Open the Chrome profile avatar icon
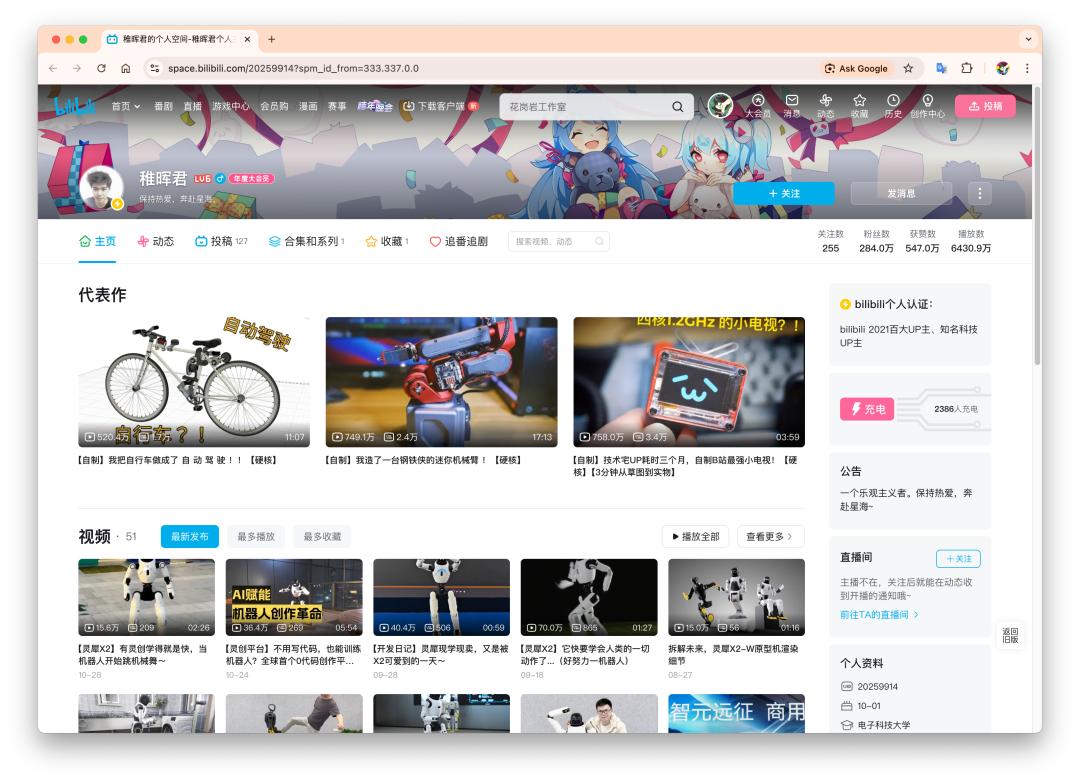 coord(1003,68)
